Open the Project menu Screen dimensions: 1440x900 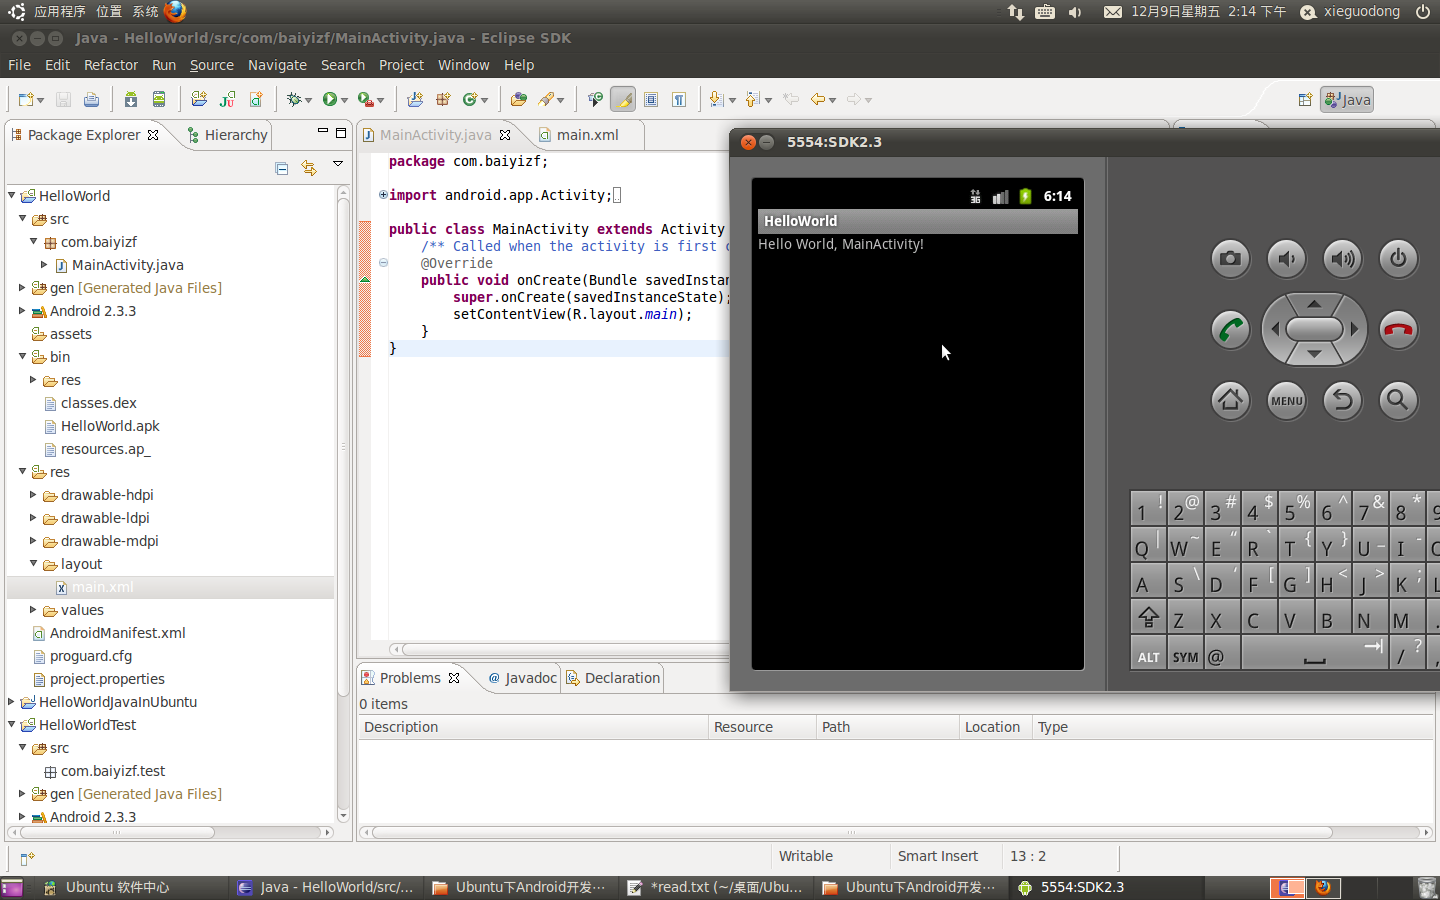pos(401,65)
